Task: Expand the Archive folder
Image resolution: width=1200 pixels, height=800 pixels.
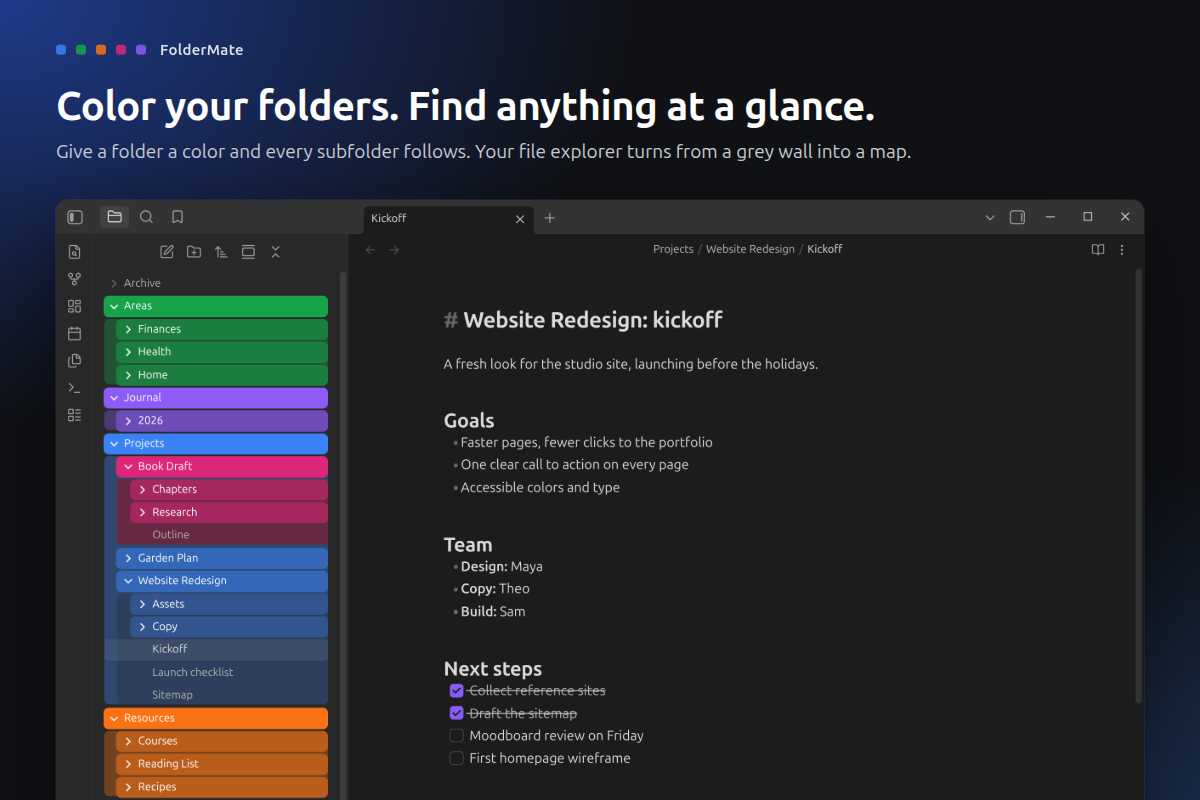Action: tap(216, 283)
